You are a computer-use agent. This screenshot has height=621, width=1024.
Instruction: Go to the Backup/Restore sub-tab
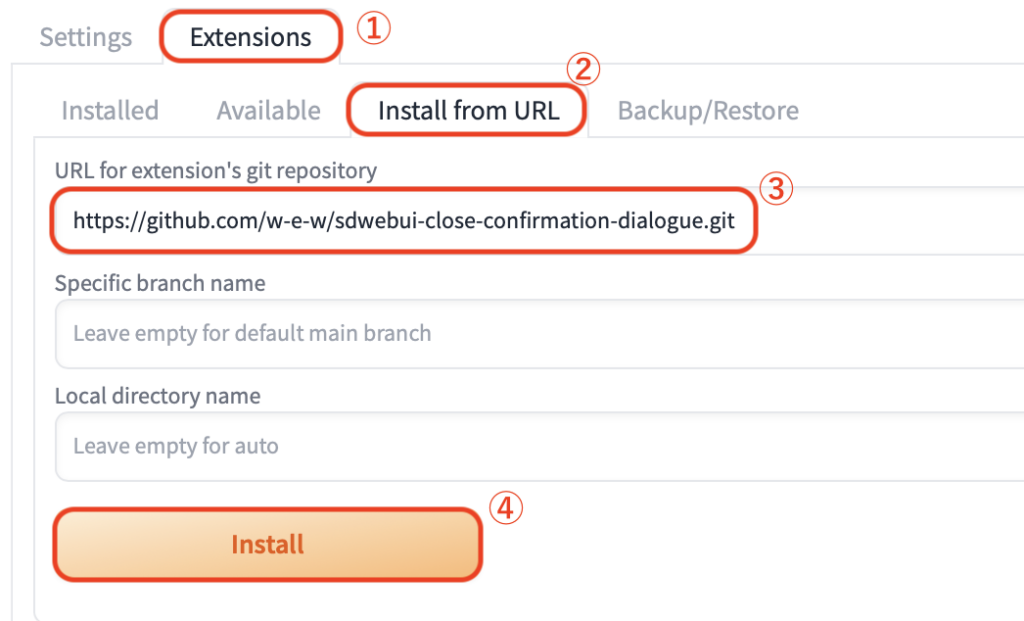(708, 110)
